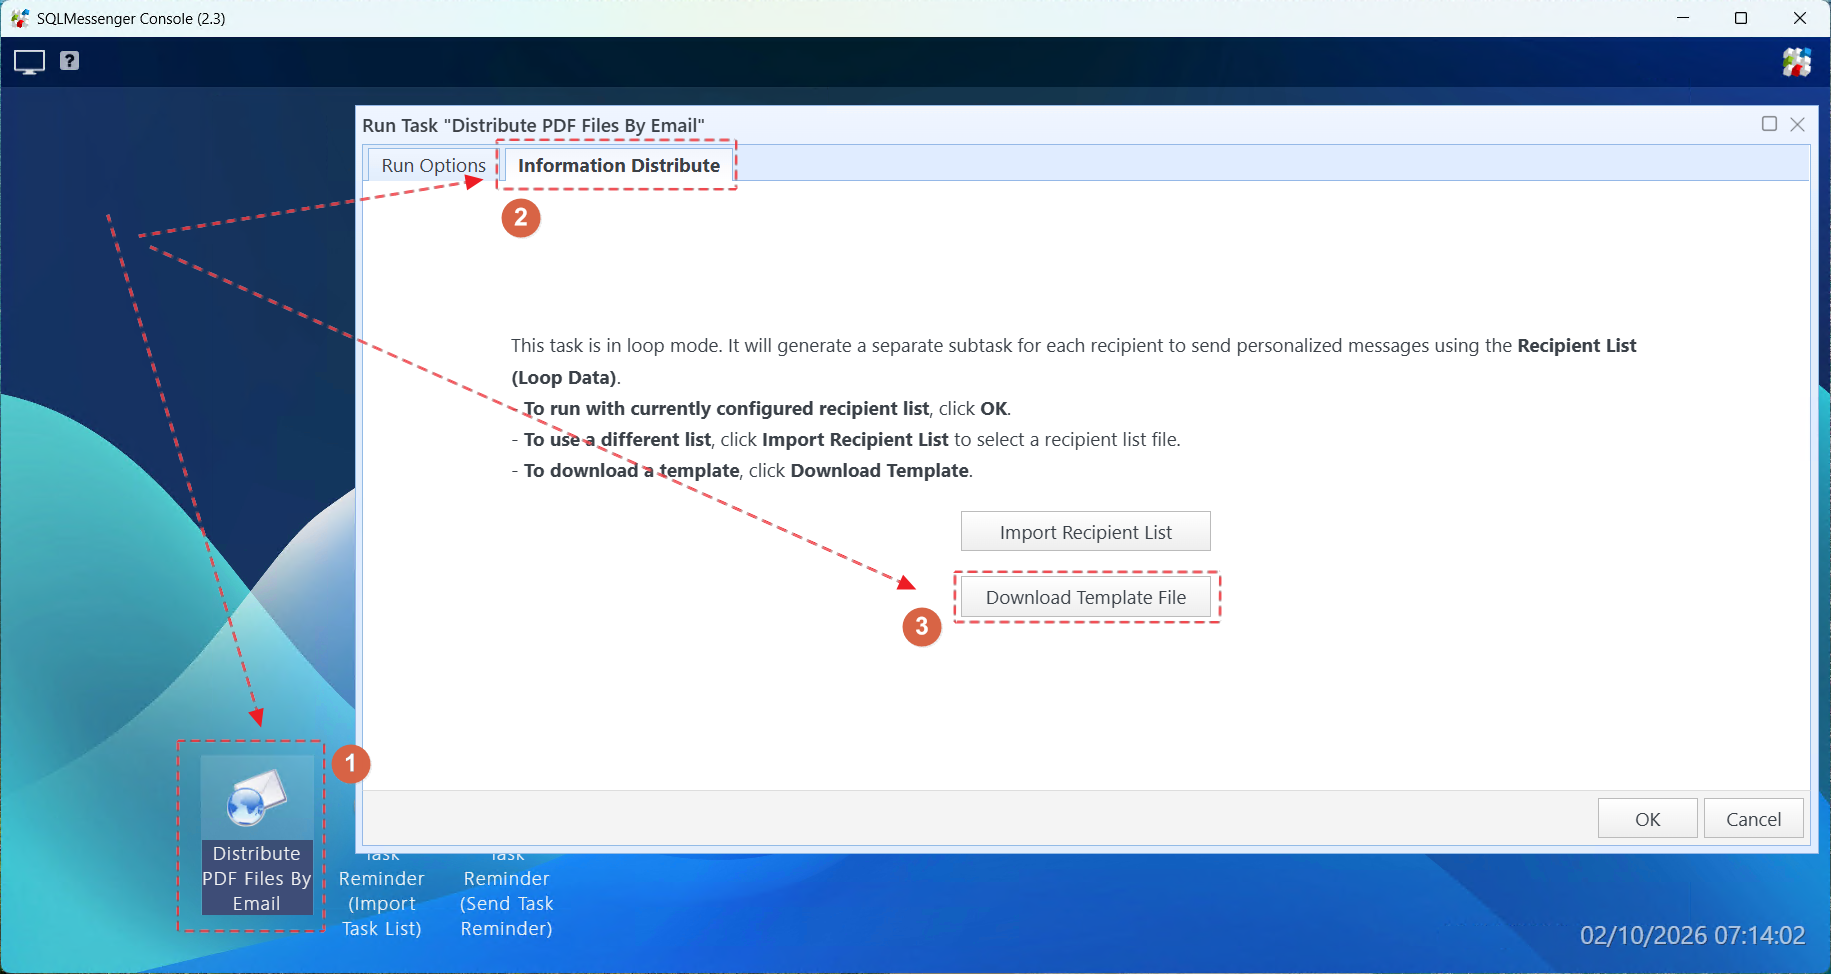This screenshot has width=1831, height=974.
Task: Open the Task Reminder (Send Task Reminder) icon
Action: pyautogui.click(x=506, y=890)
